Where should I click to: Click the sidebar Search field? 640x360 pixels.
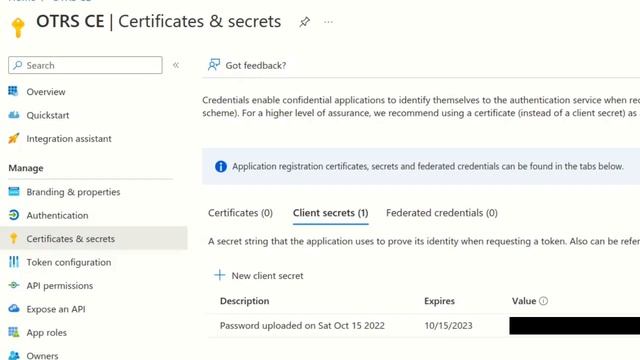click(x=85, y=65)
